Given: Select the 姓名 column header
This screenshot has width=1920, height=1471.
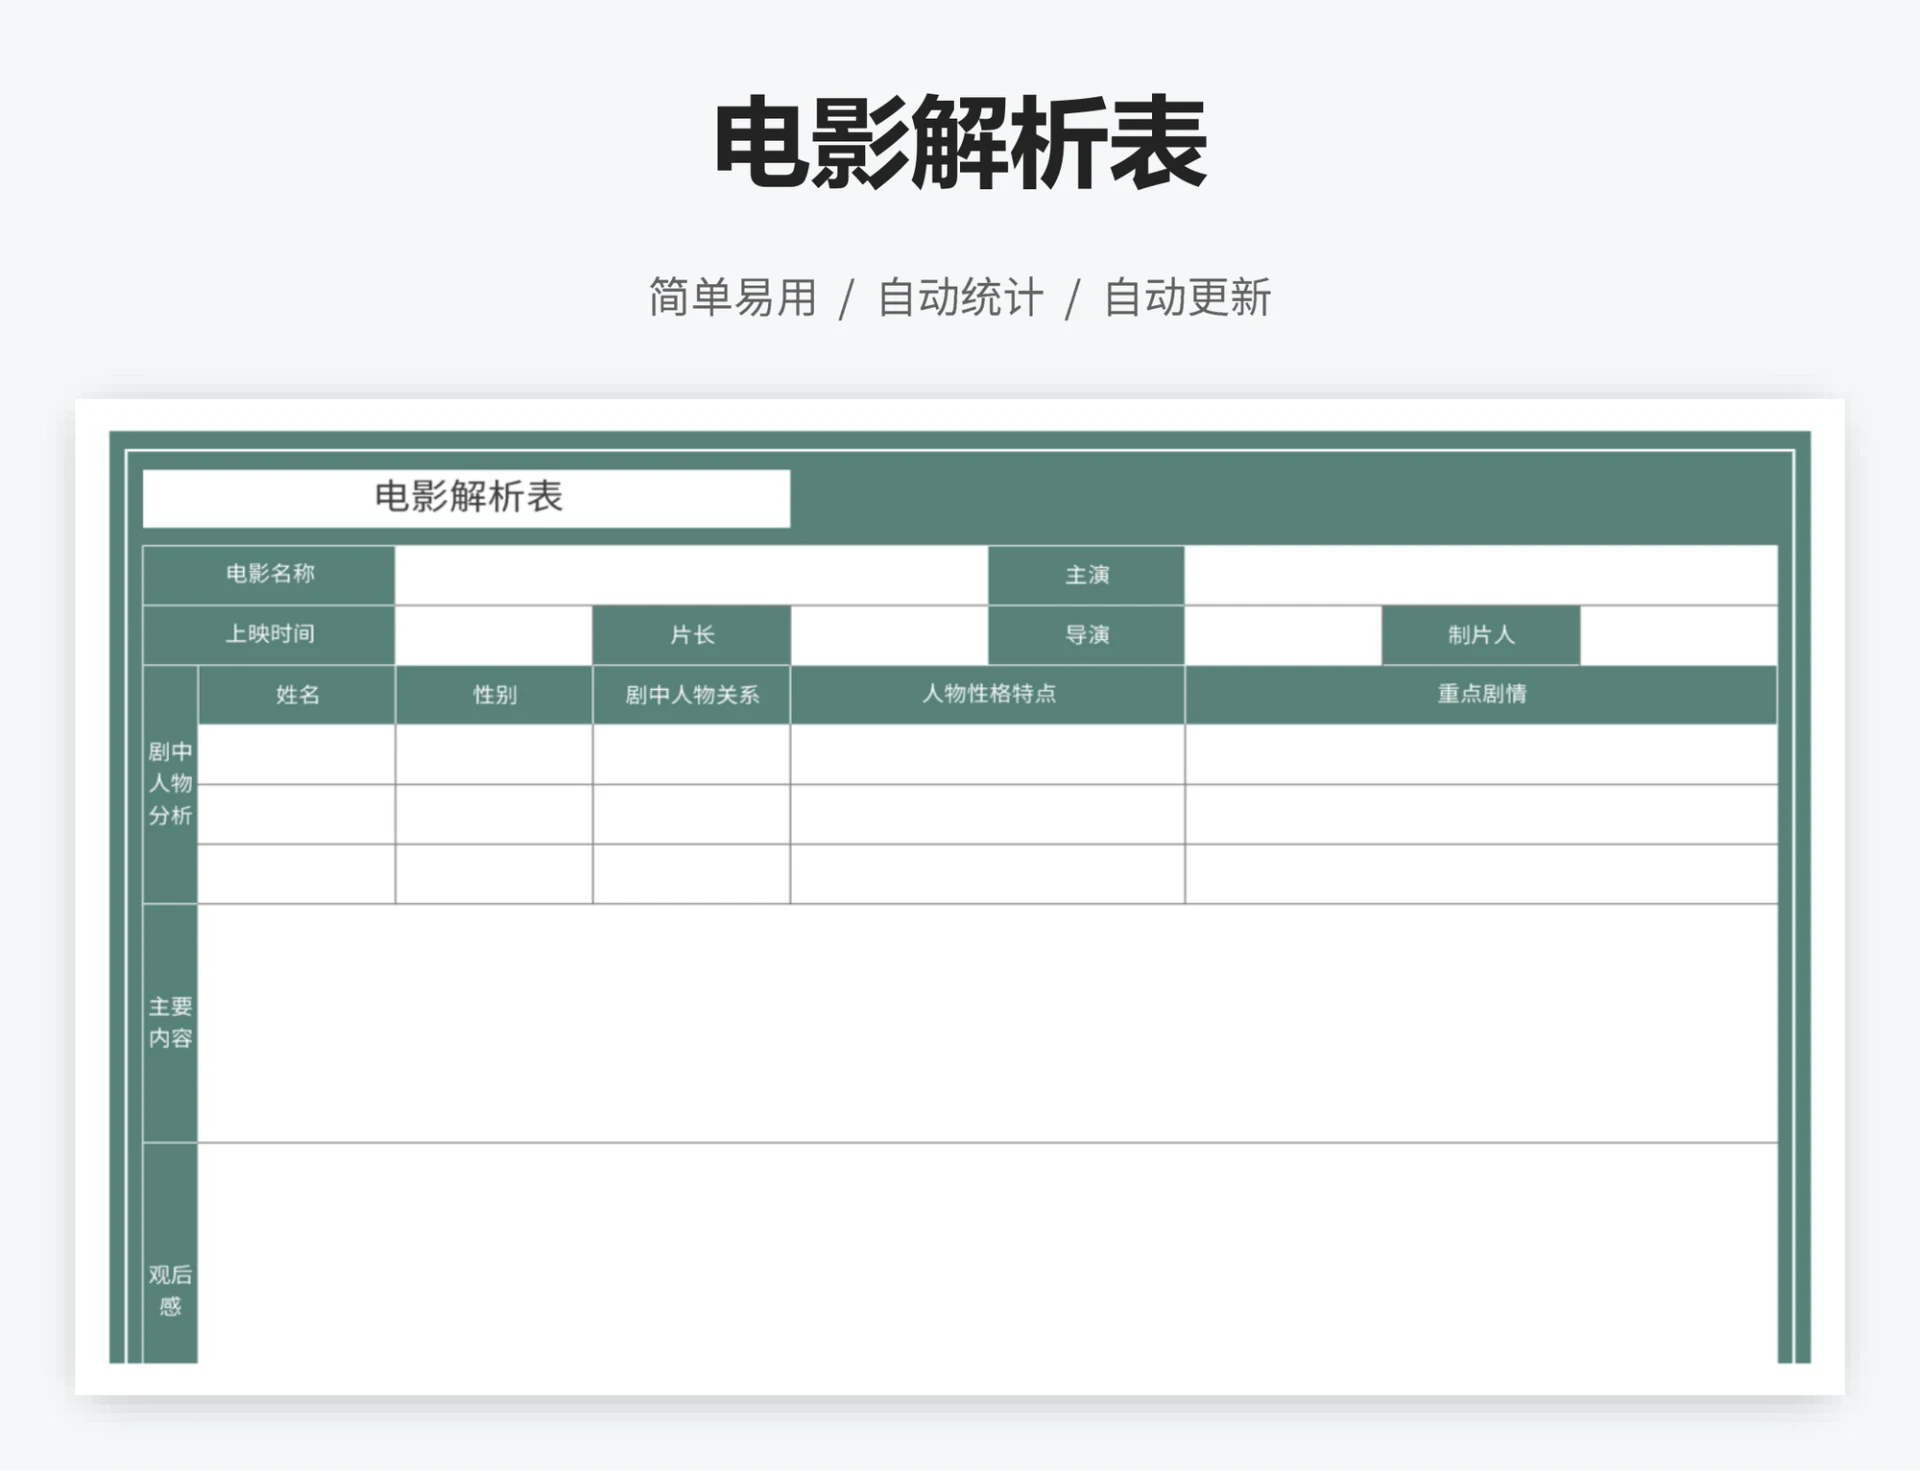Looking at the screenshot, I should point(296,695).
